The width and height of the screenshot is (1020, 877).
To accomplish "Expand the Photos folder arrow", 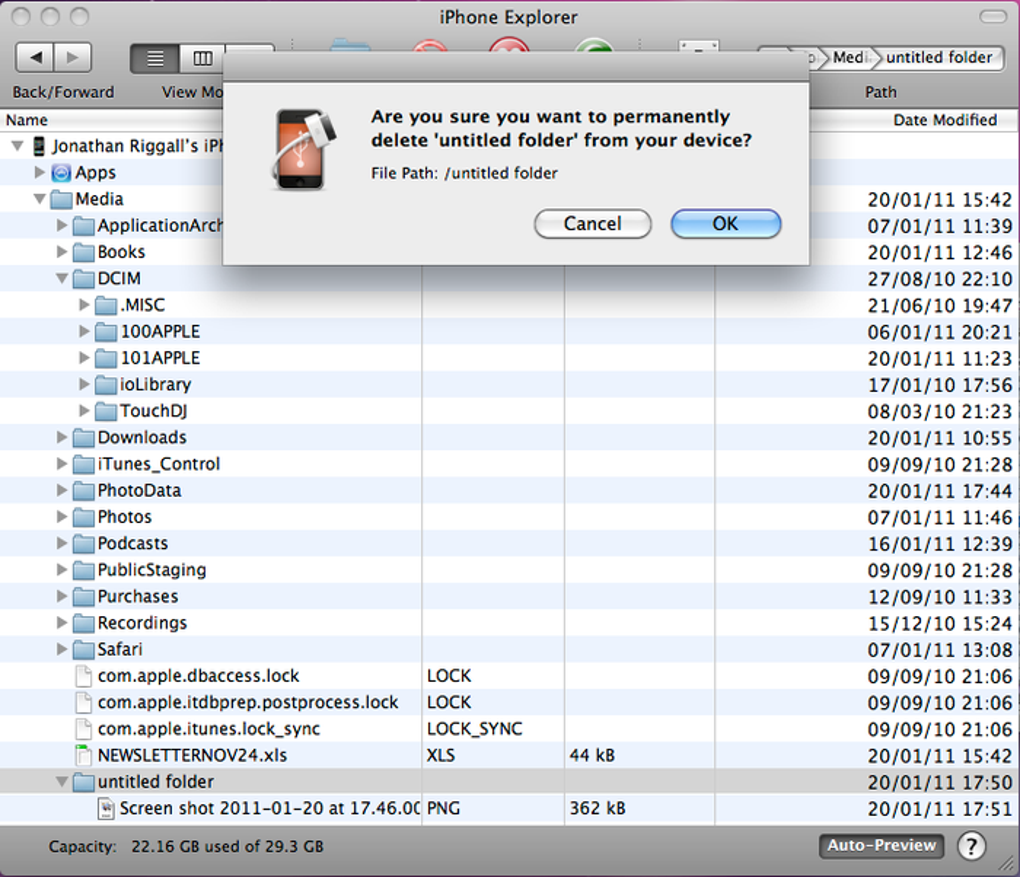I will (62, 517).
